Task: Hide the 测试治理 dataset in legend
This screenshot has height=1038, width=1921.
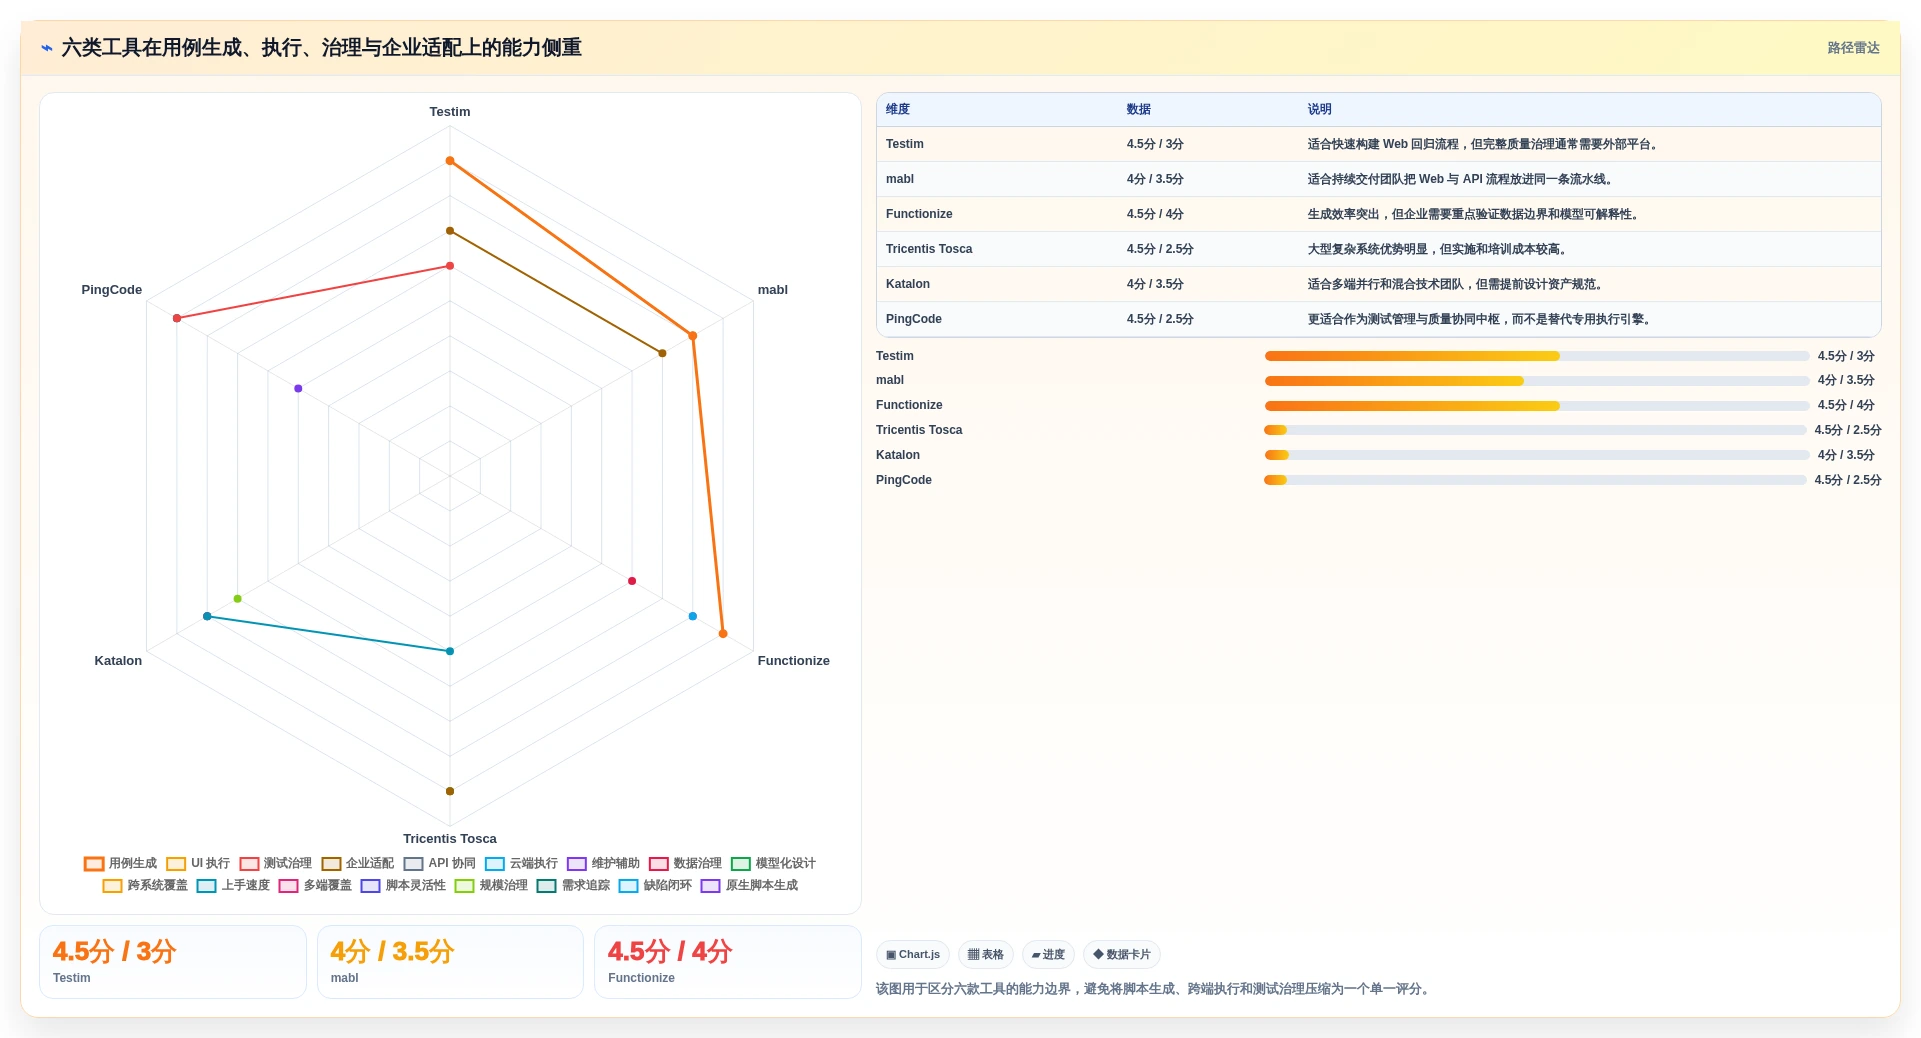Action: (x=275, y=863)
